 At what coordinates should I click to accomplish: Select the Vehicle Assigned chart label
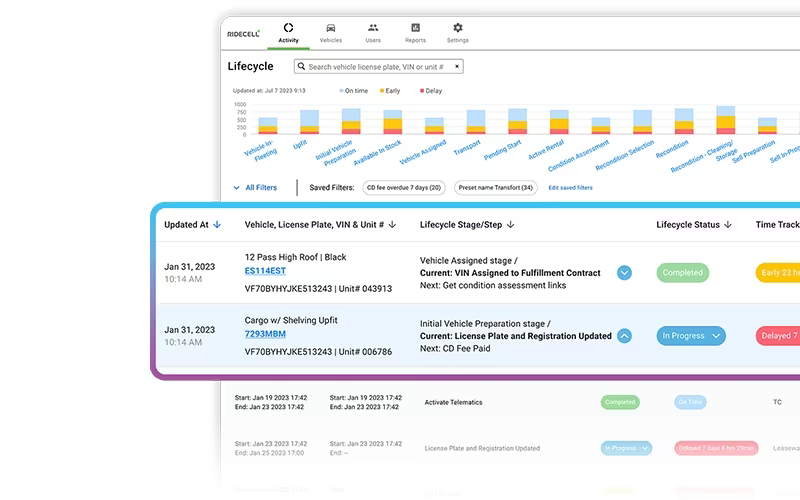click(x=423, y=152)
